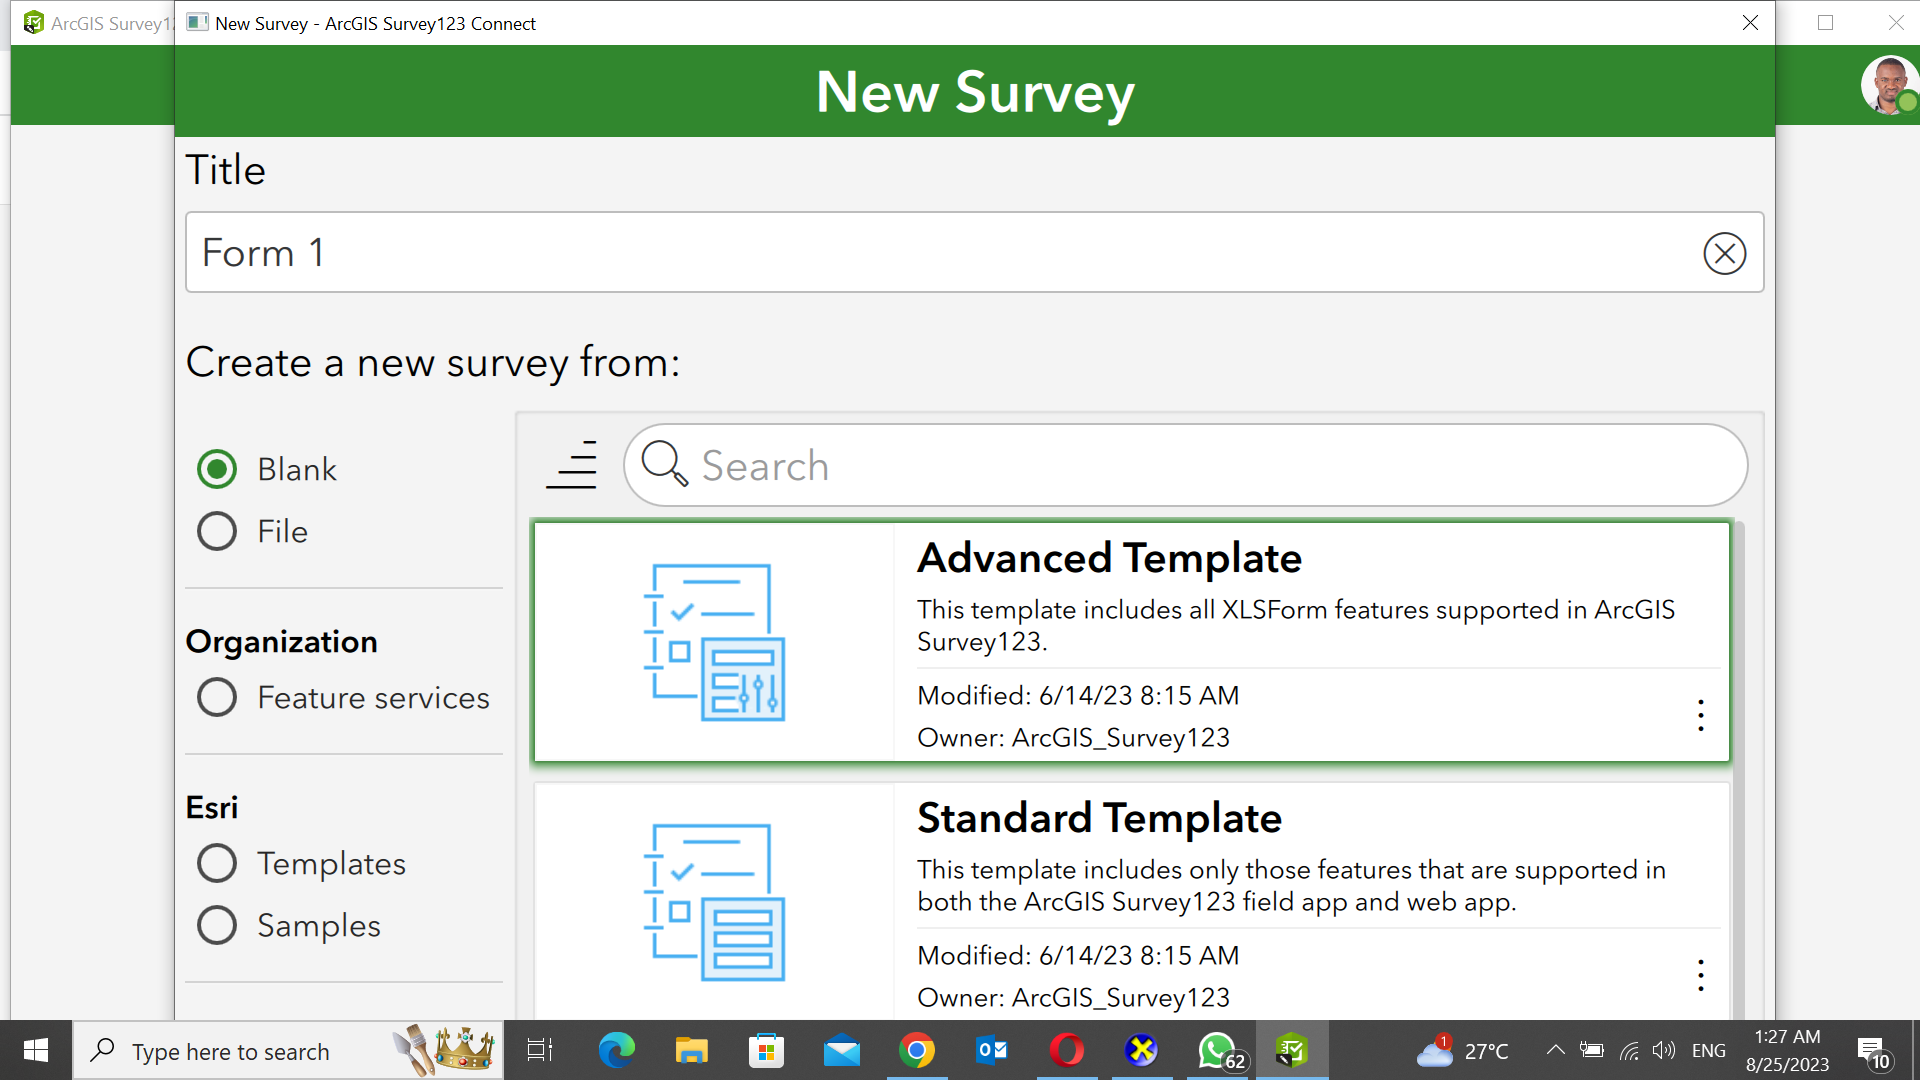The width and height of the screenshot is (1920, 1080).
Task: Open Microsoft Outlook from the taskbar
Action: (991, 1050)
